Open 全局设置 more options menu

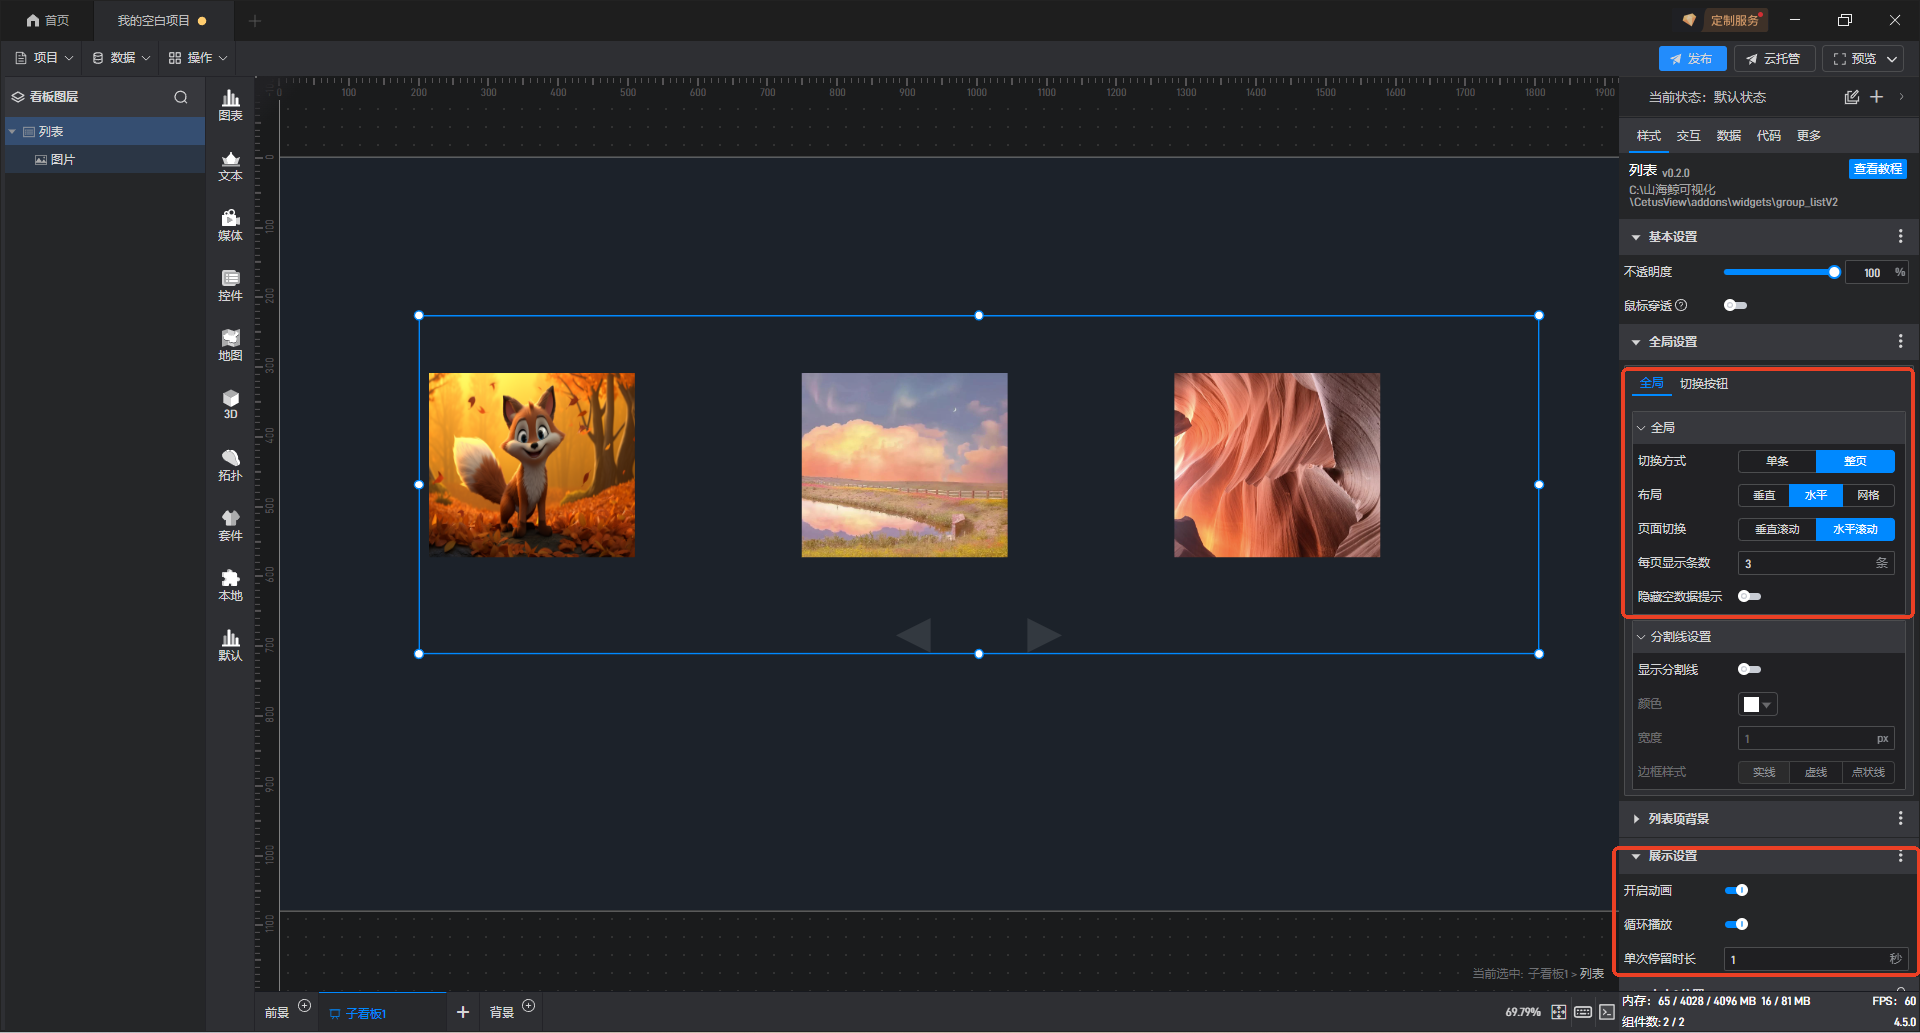pos(1900,342)
